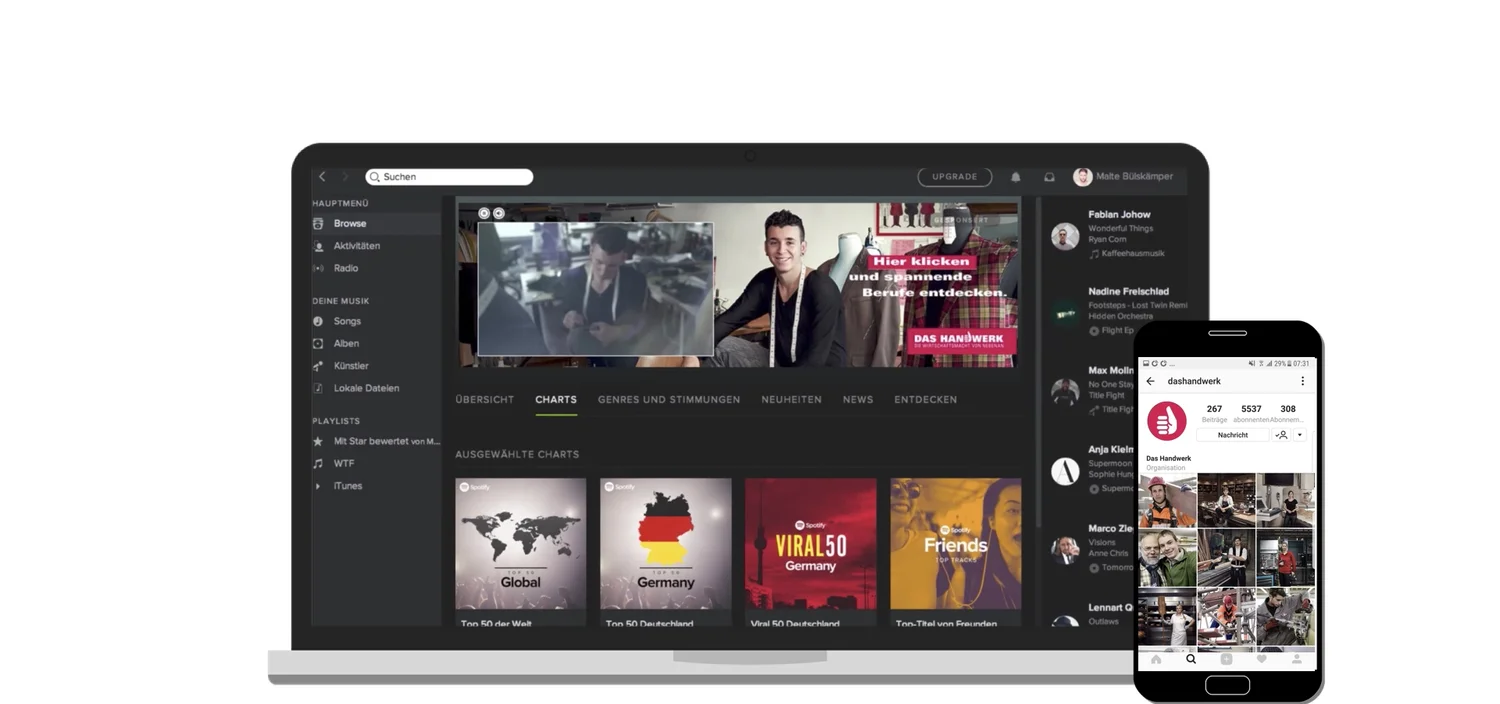Tap the Instagram photo of worker in orange helmet
This screenshot has width=1500, height=704.
coord(1167,500)
